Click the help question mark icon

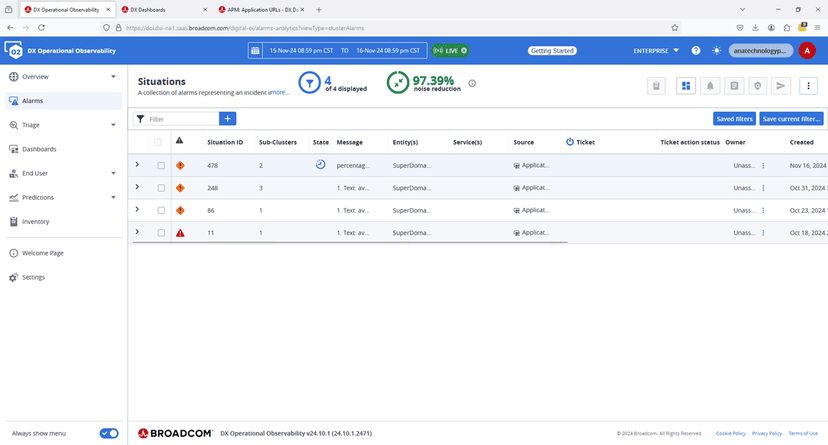pyautogui.click(x=695, y=50)
